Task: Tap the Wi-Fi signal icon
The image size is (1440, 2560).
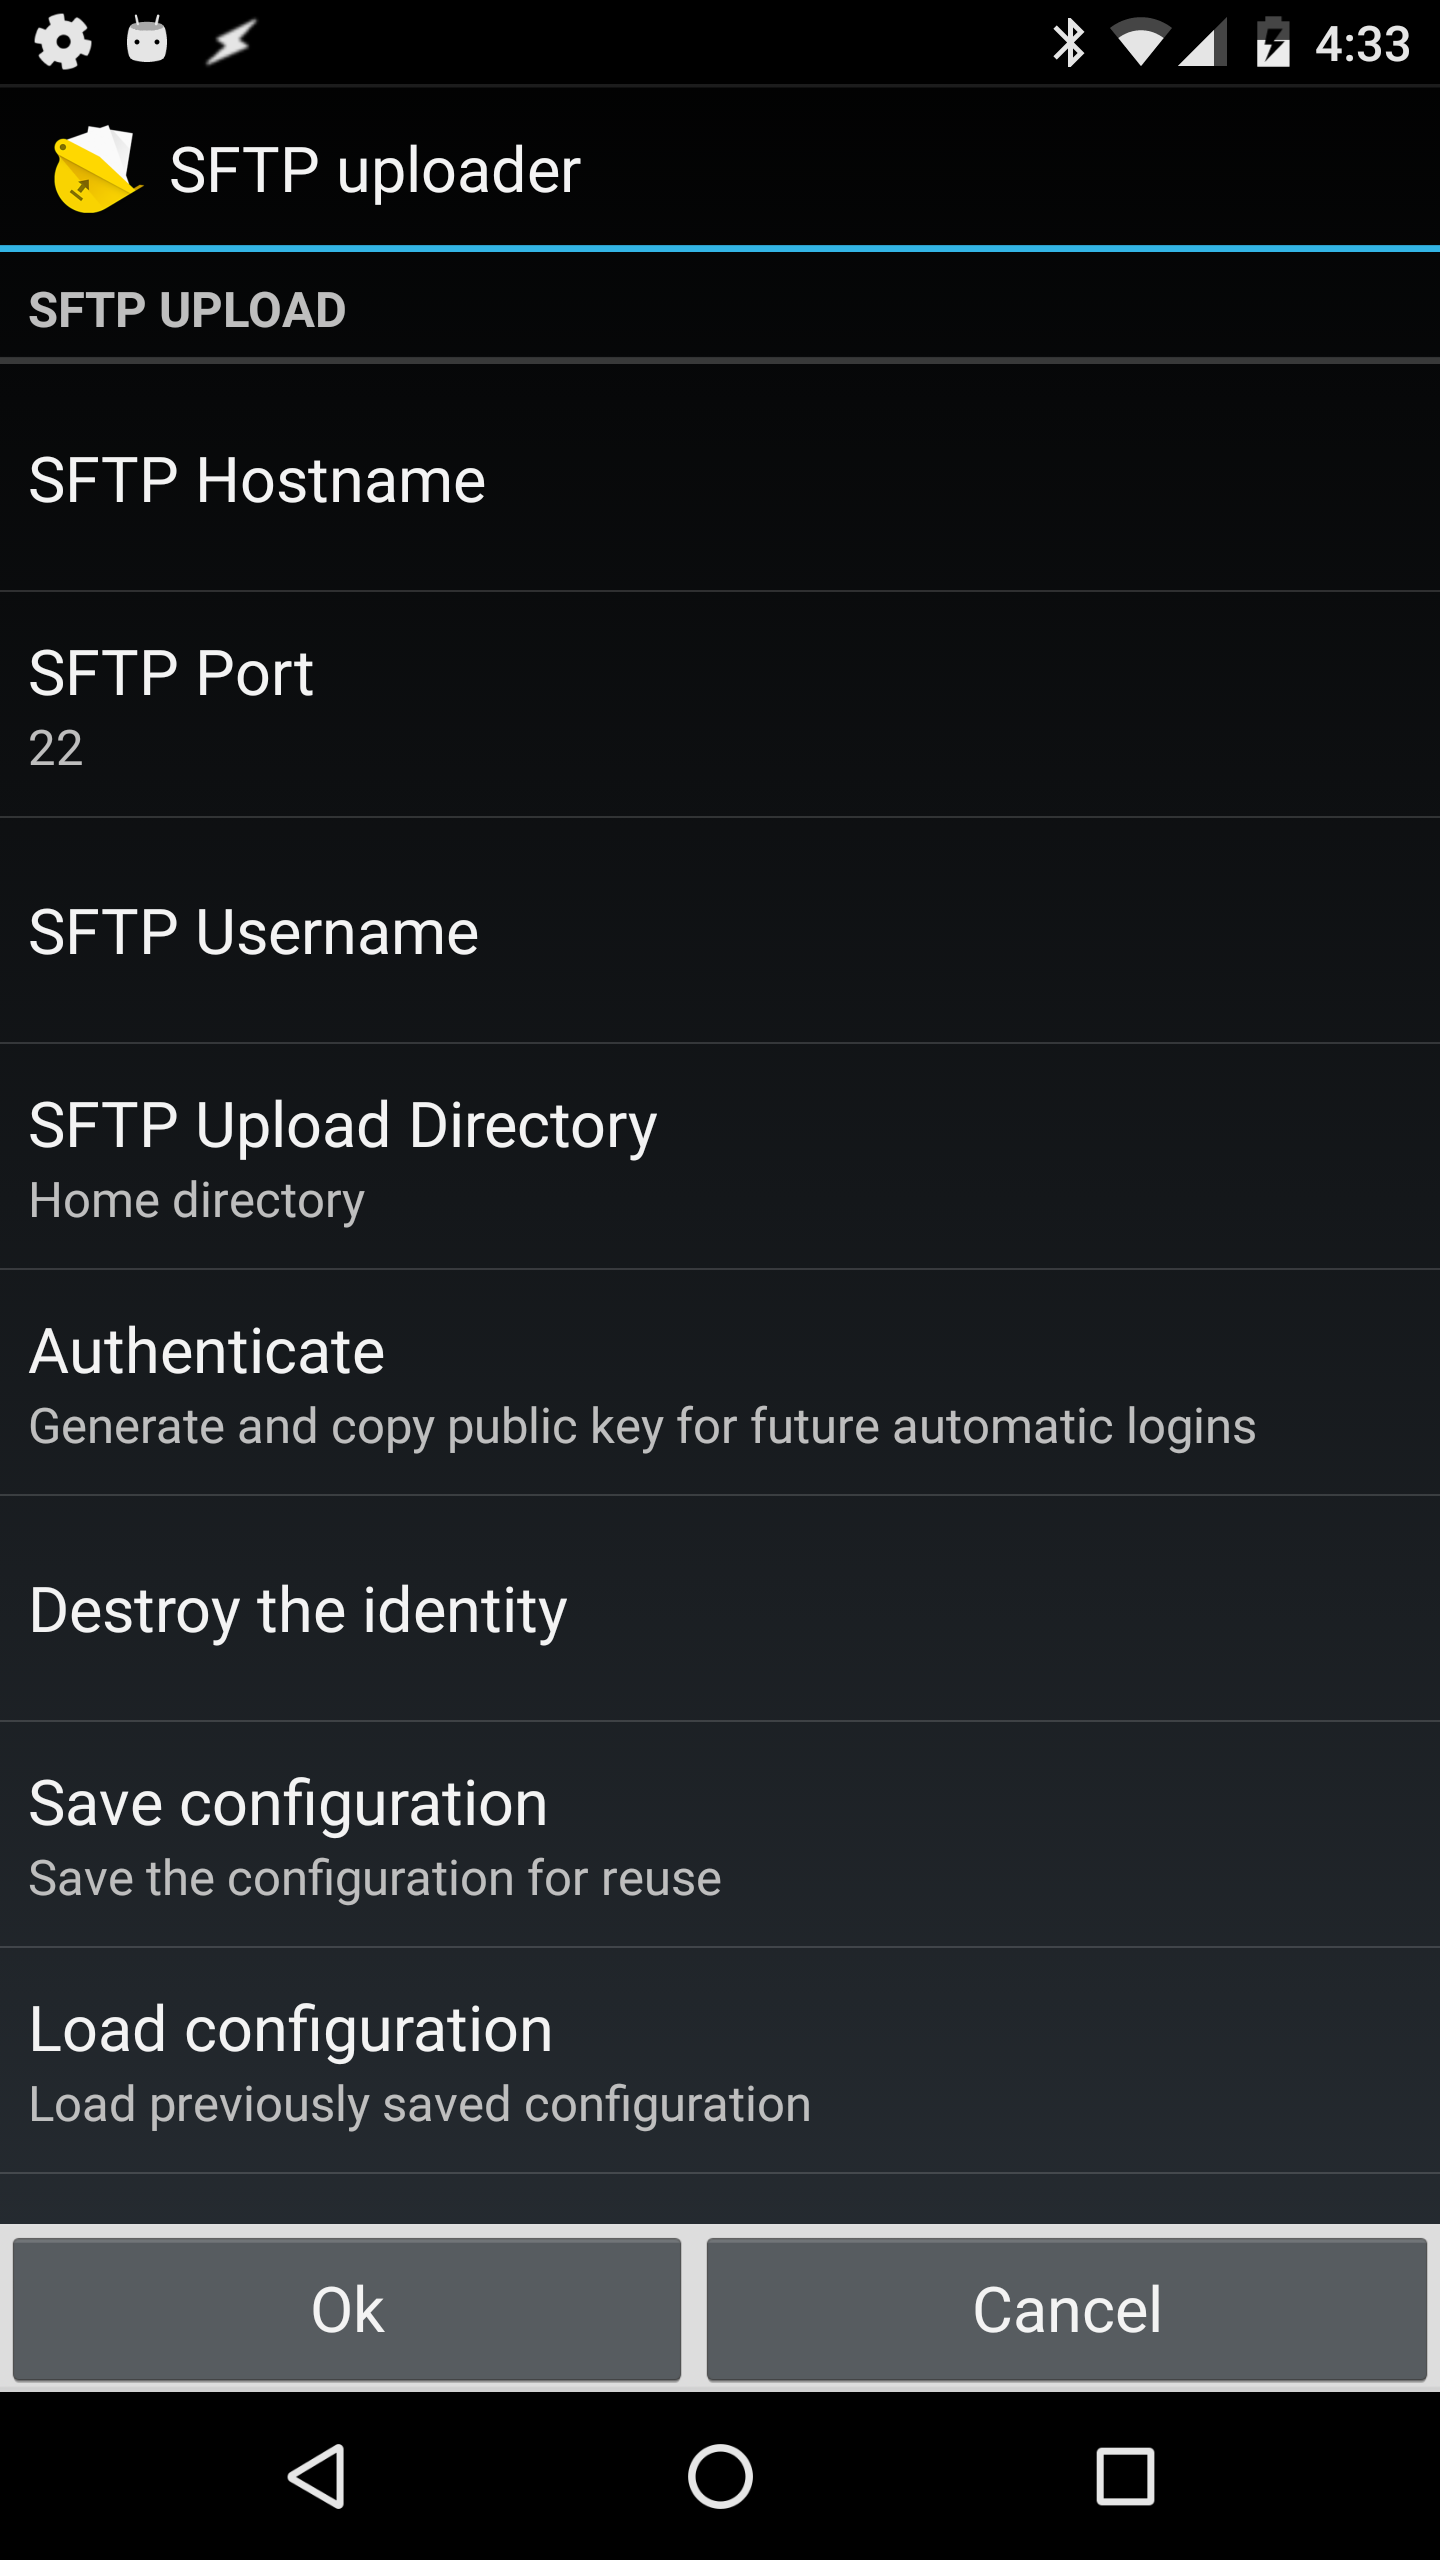Action: coord(1140,44)
